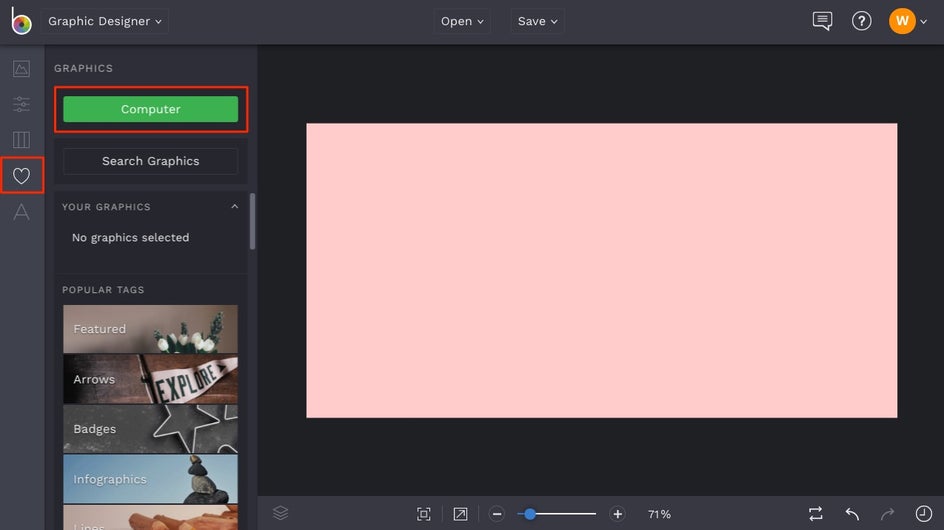
Task: Open the help question mark icon
Action: point(862,21)
